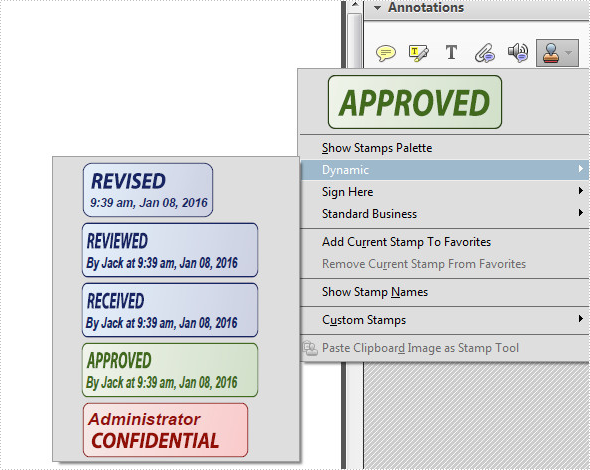
Task: Click the Stamp tool icon
Action: coord(550,53)
